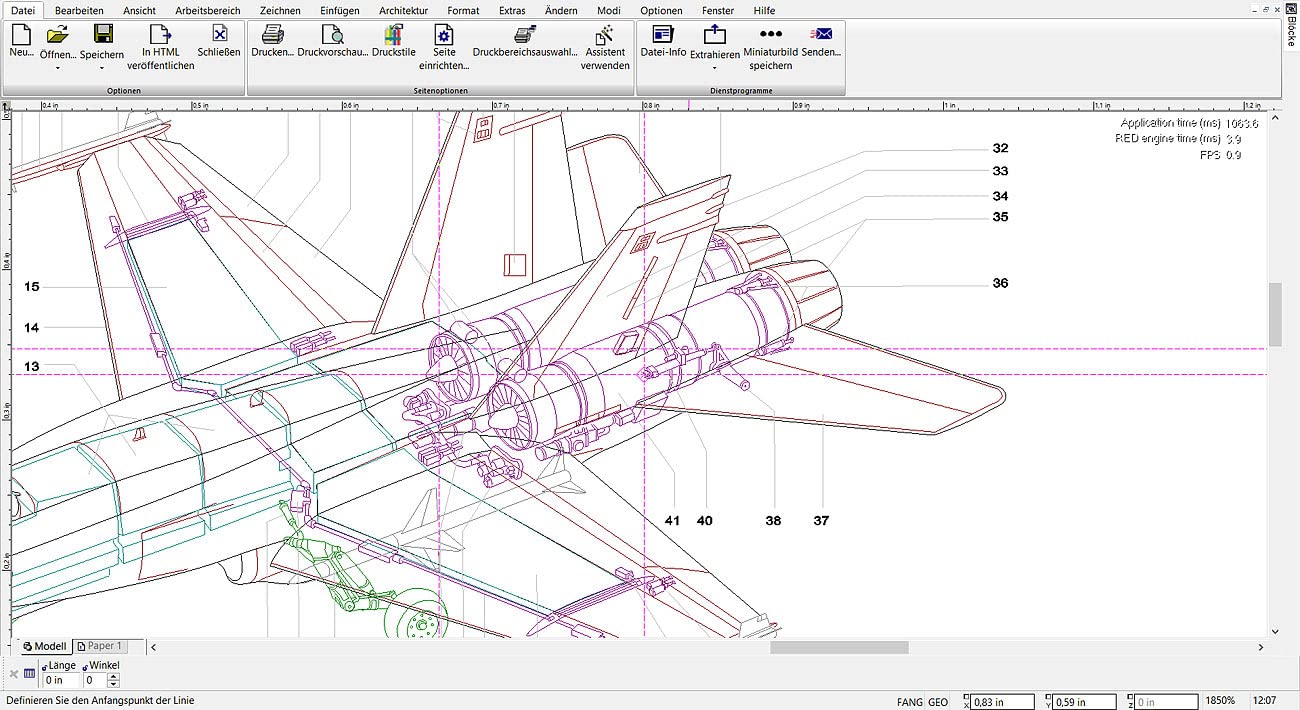
Task: Open the Arbeitsbereich menu
Action: point(208,10)
